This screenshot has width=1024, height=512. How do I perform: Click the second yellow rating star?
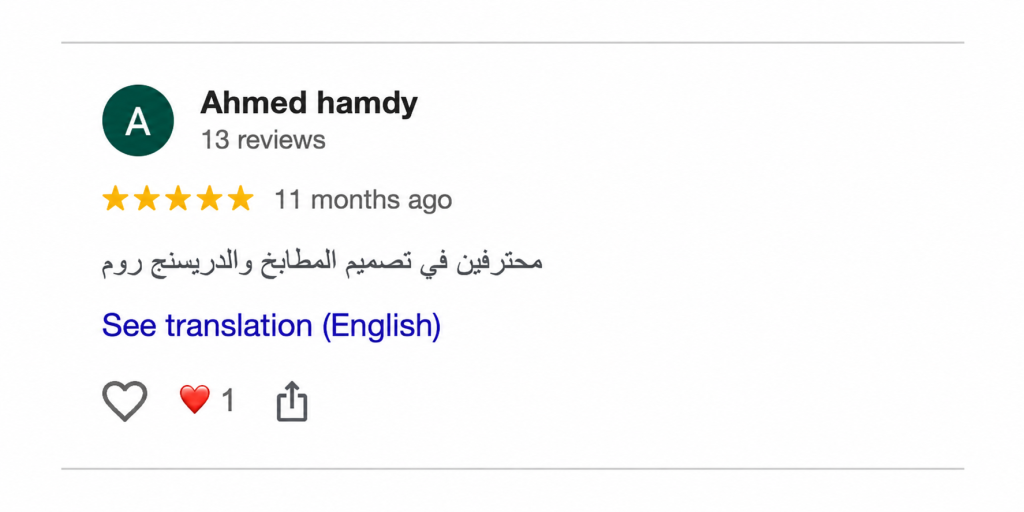146,199
